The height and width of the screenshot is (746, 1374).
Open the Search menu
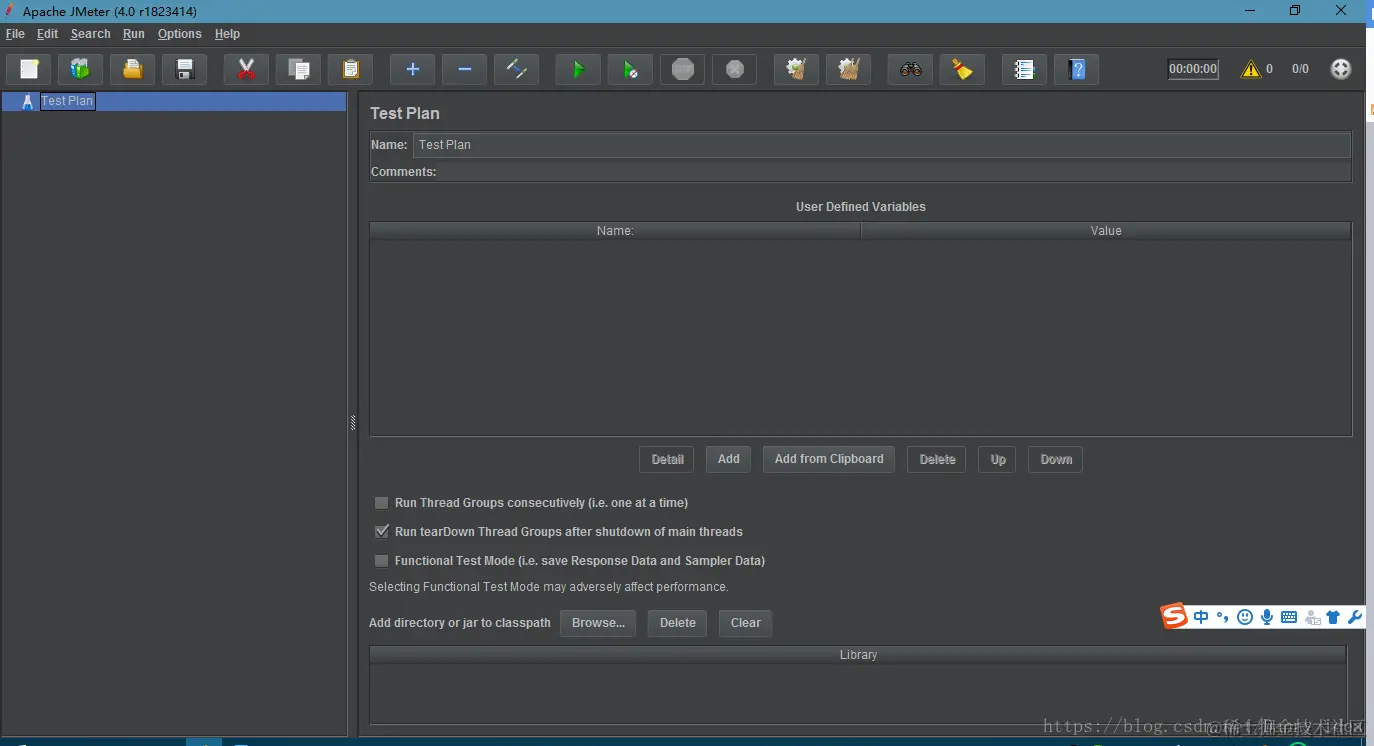coord(90,34)
